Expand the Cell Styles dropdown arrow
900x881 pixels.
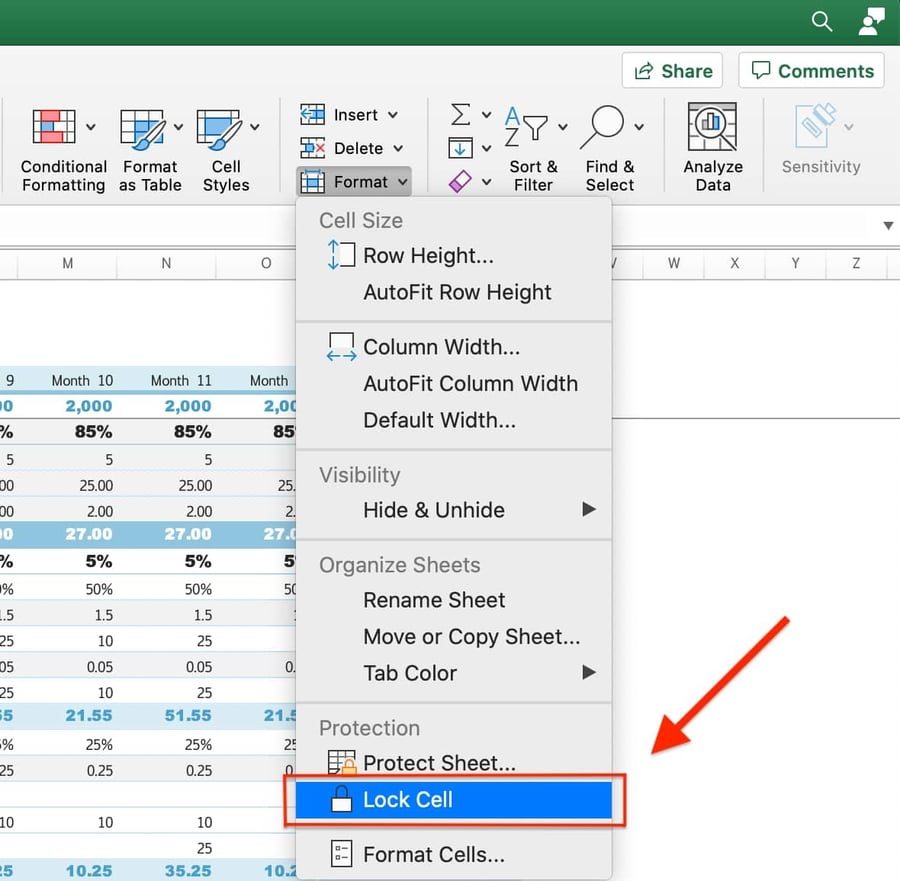[255, 127]
